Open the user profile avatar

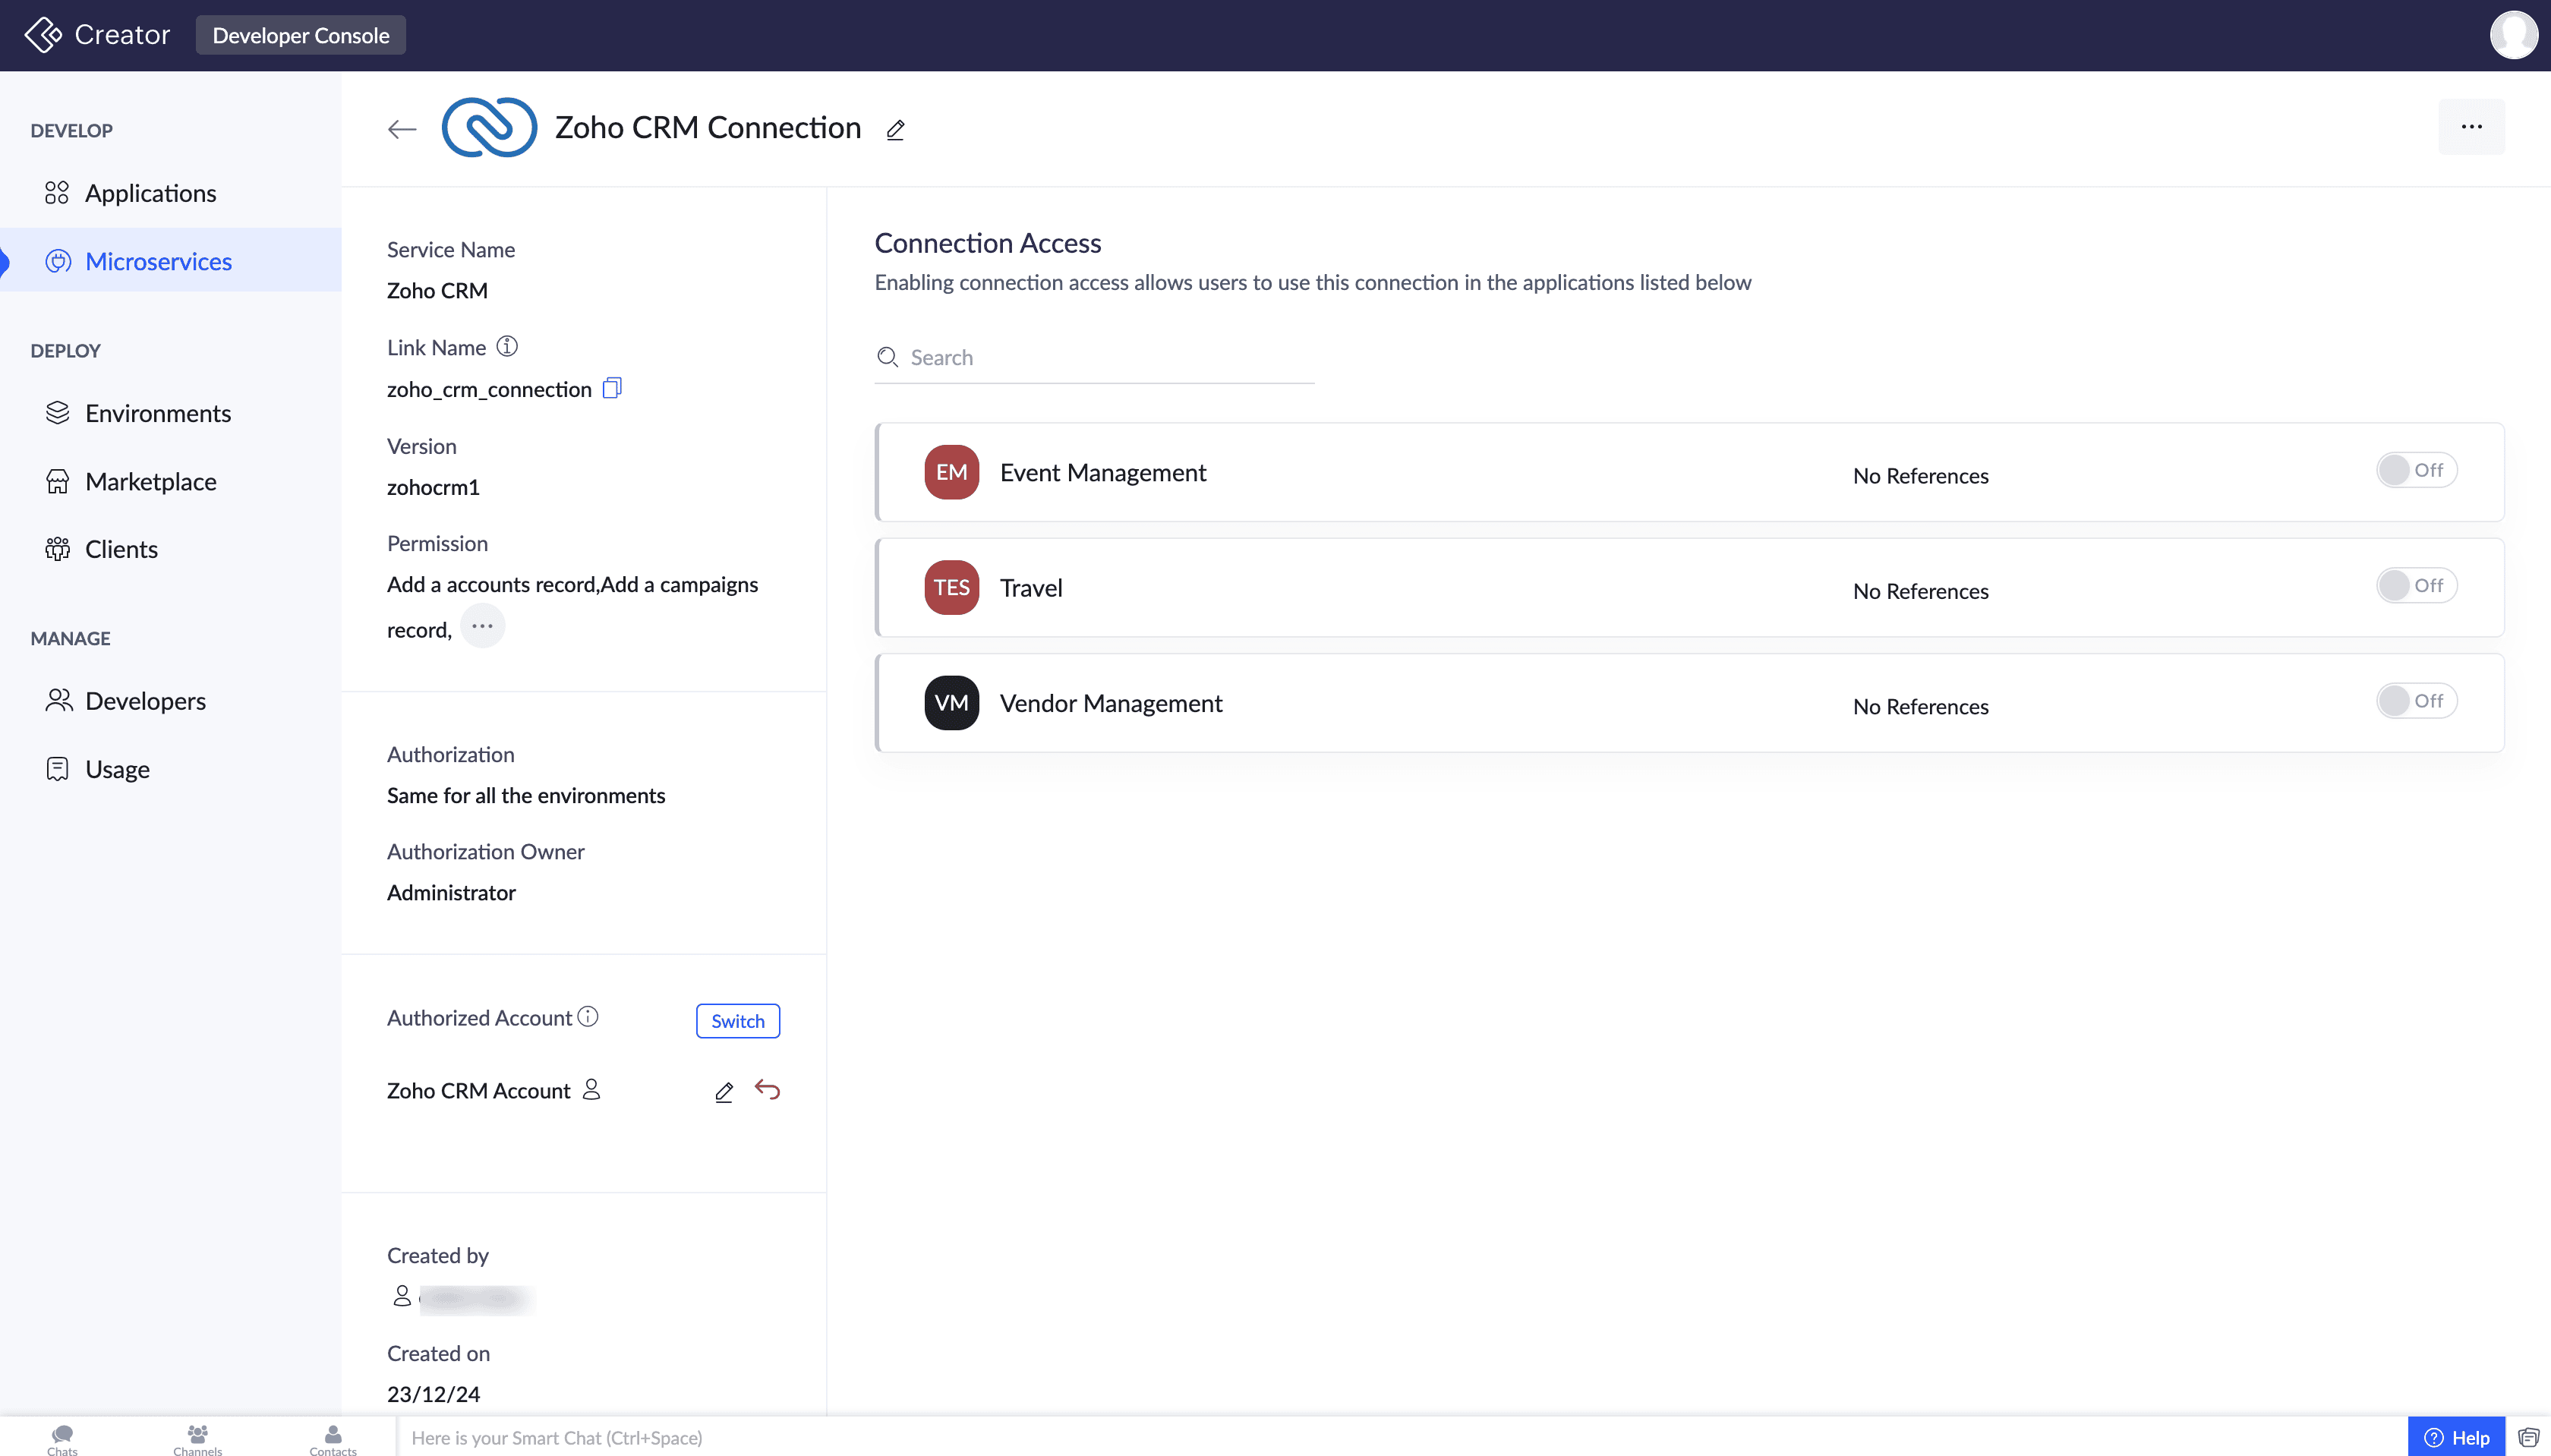pos(2512,35)
